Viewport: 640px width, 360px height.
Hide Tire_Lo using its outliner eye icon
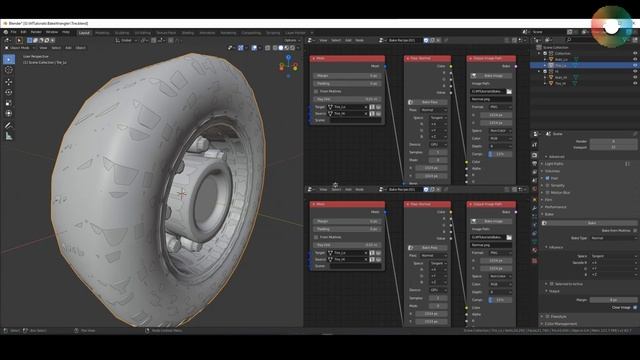[x=635, y=65]
